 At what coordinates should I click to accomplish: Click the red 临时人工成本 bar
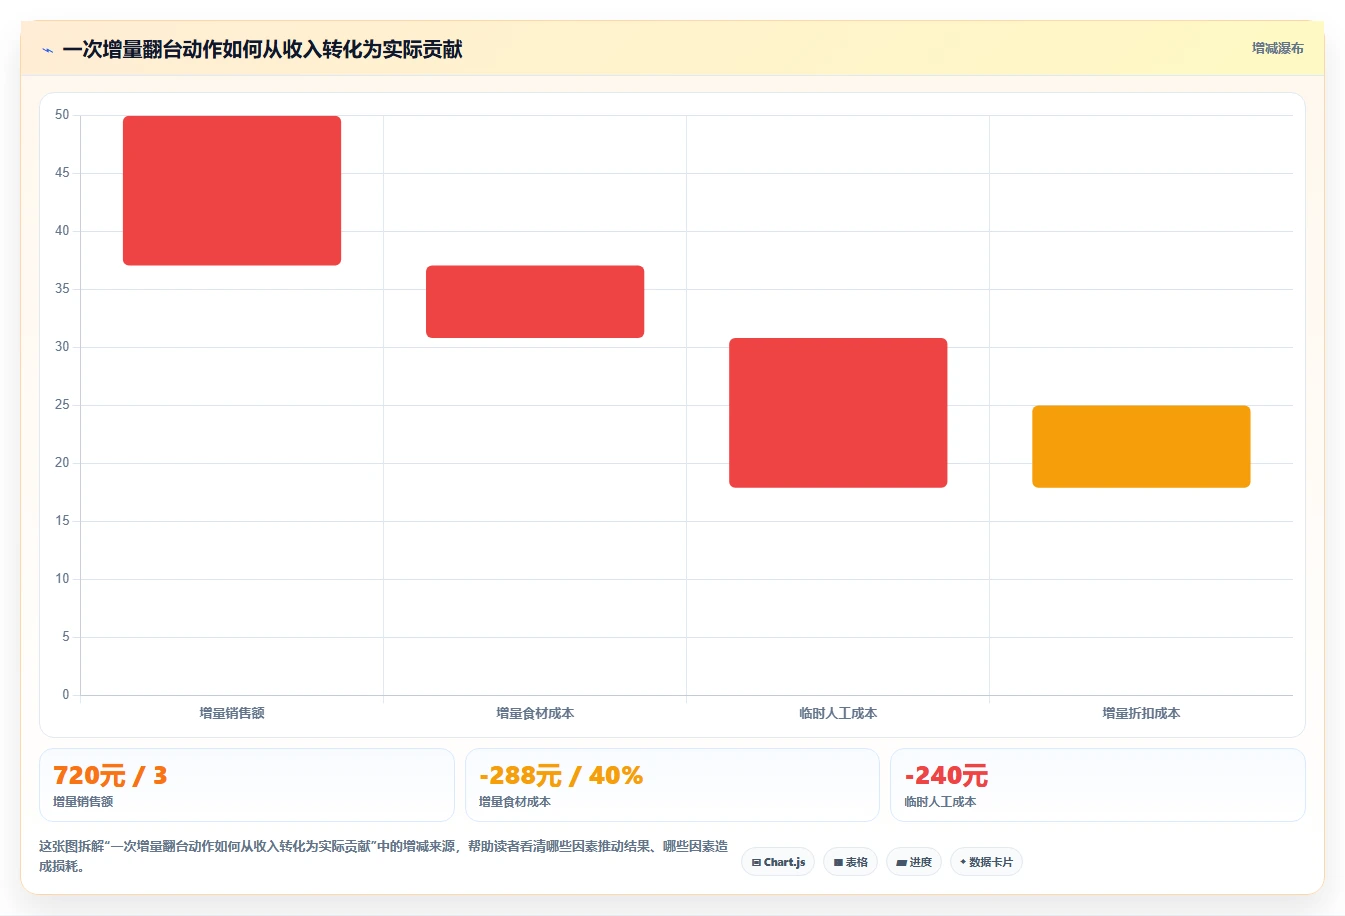click(x=838, y=413)
